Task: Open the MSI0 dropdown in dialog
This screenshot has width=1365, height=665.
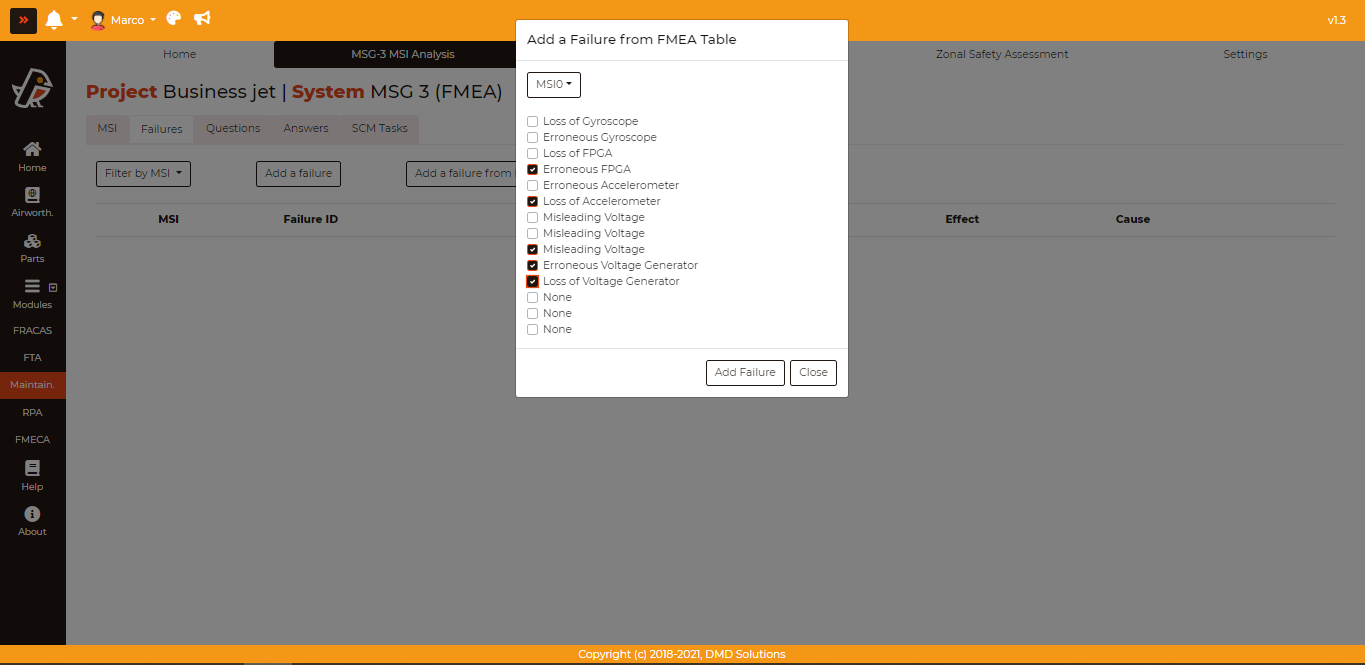Action: pos(553,85)
